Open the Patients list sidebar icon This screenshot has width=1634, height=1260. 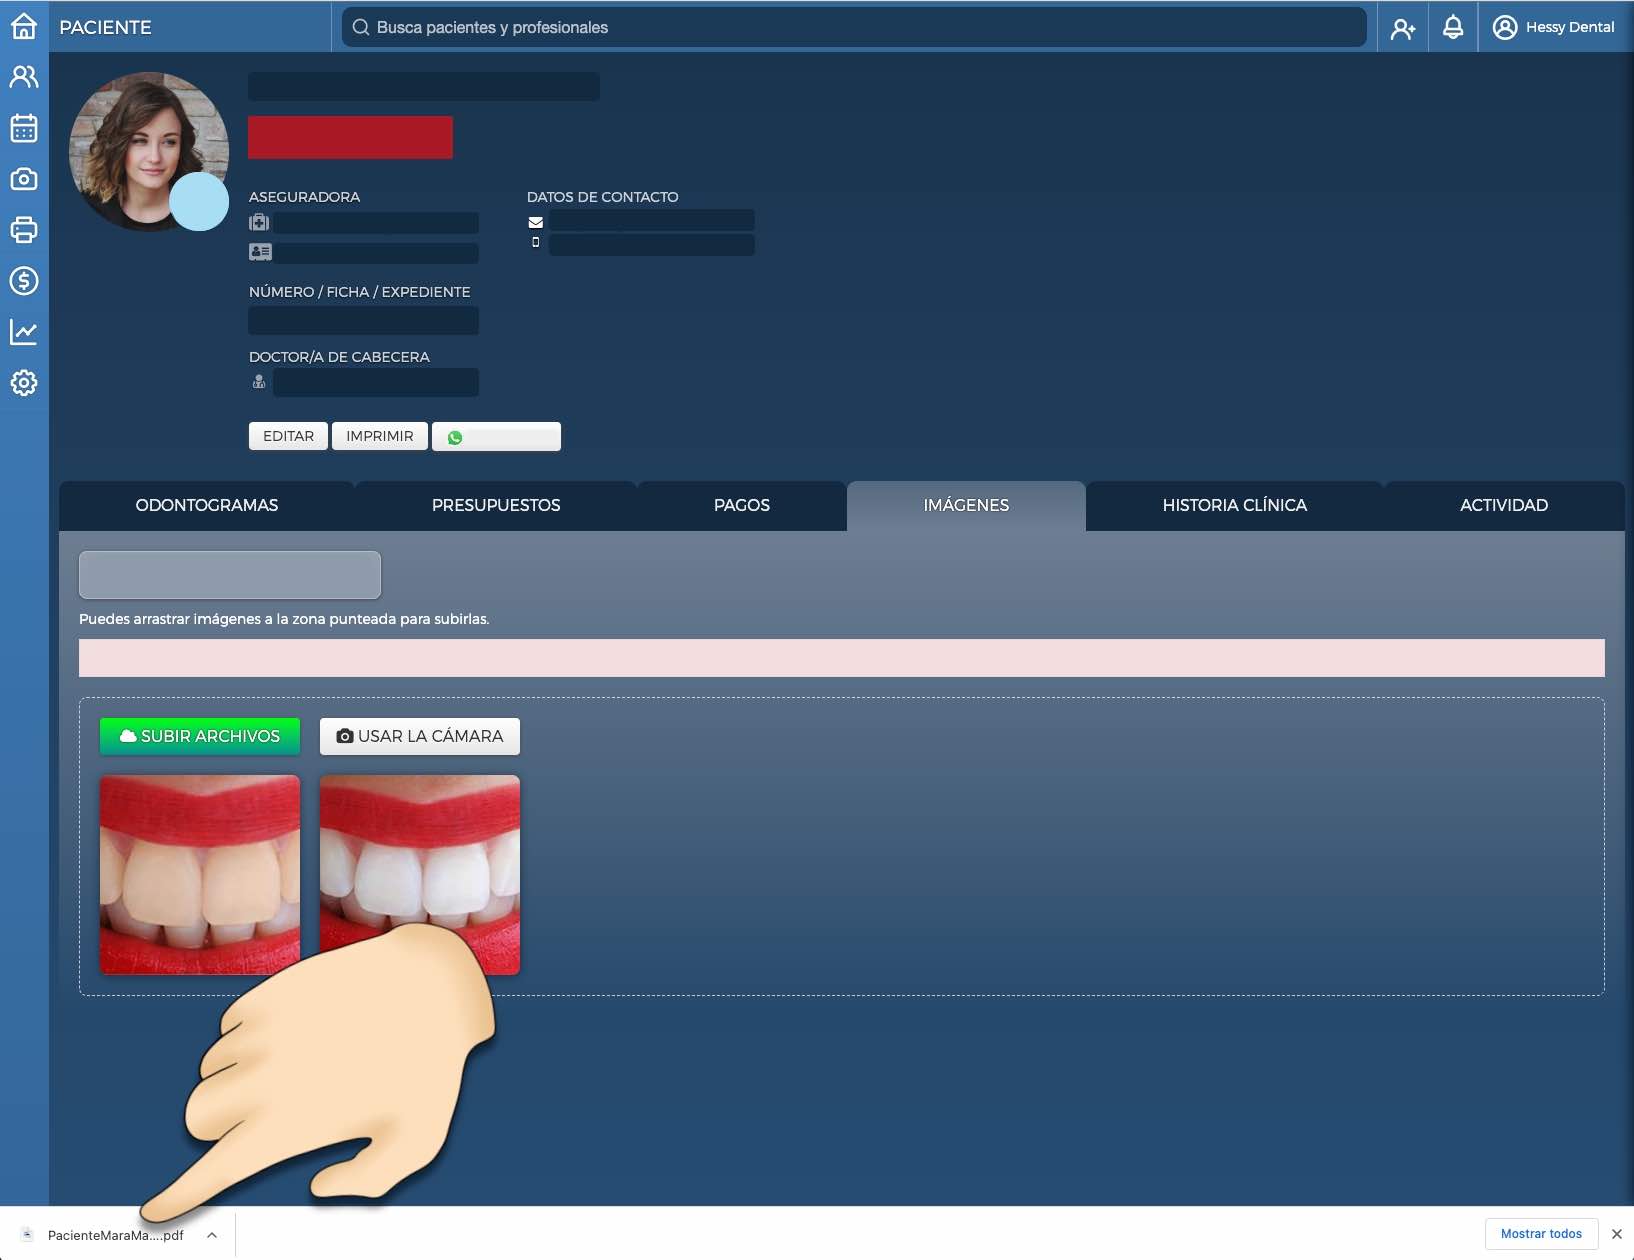(x=24, y=77)
